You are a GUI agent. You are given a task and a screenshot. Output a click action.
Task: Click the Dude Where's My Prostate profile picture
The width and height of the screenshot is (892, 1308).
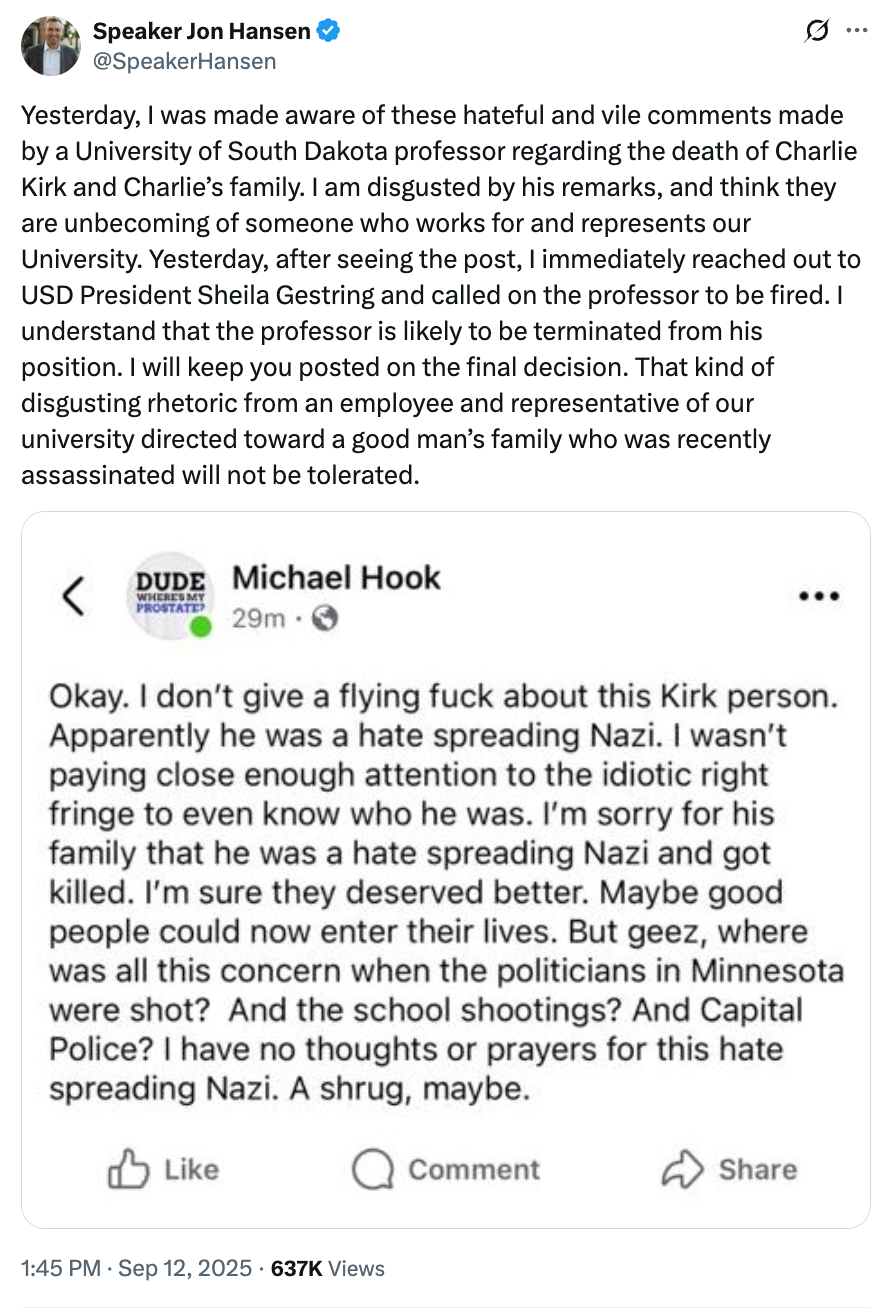tap(169, 594)
